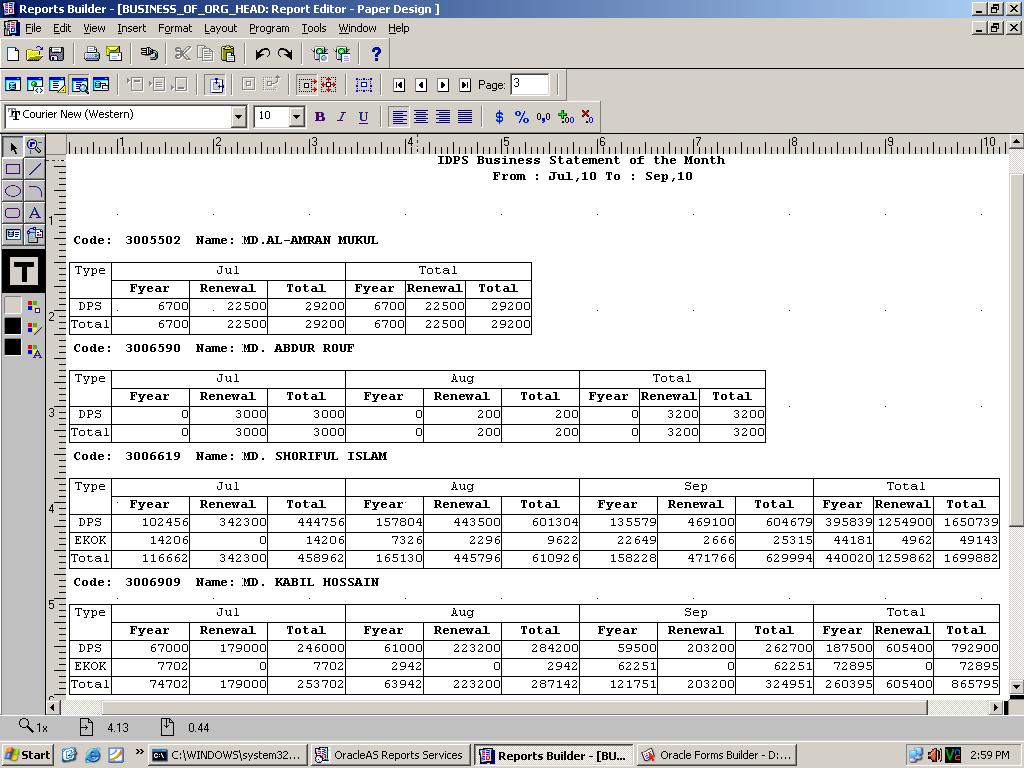Viewport: 1024px width, 768px height.
Task: Open the Program menu
Action: click(268, 28)
